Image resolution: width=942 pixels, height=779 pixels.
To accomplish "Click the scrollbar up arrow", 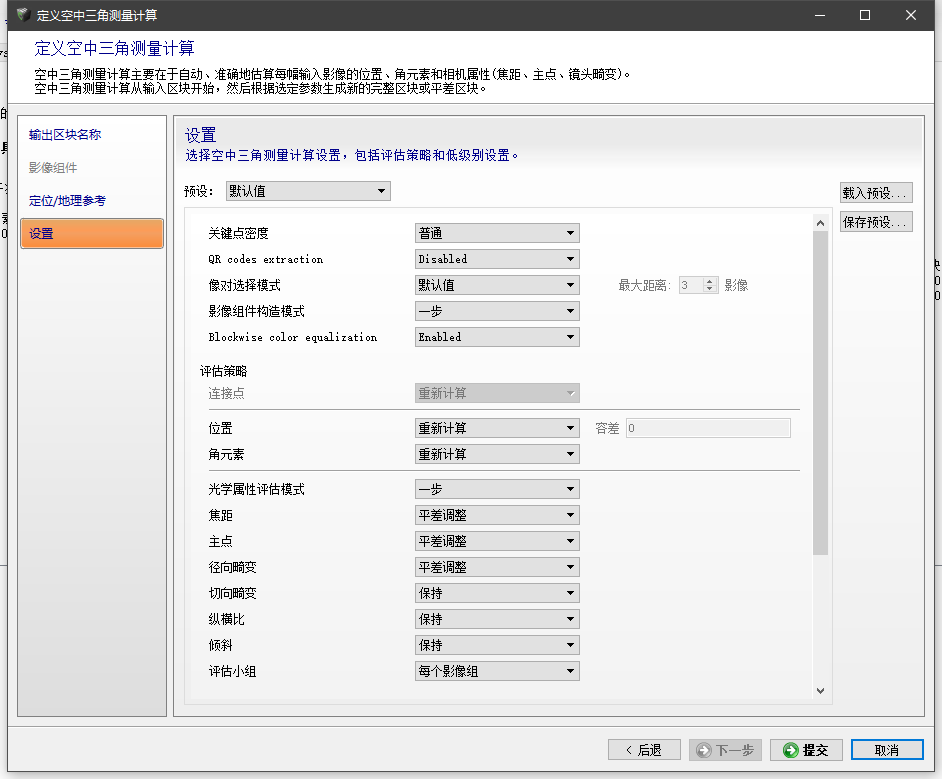I will pos(820,223).
